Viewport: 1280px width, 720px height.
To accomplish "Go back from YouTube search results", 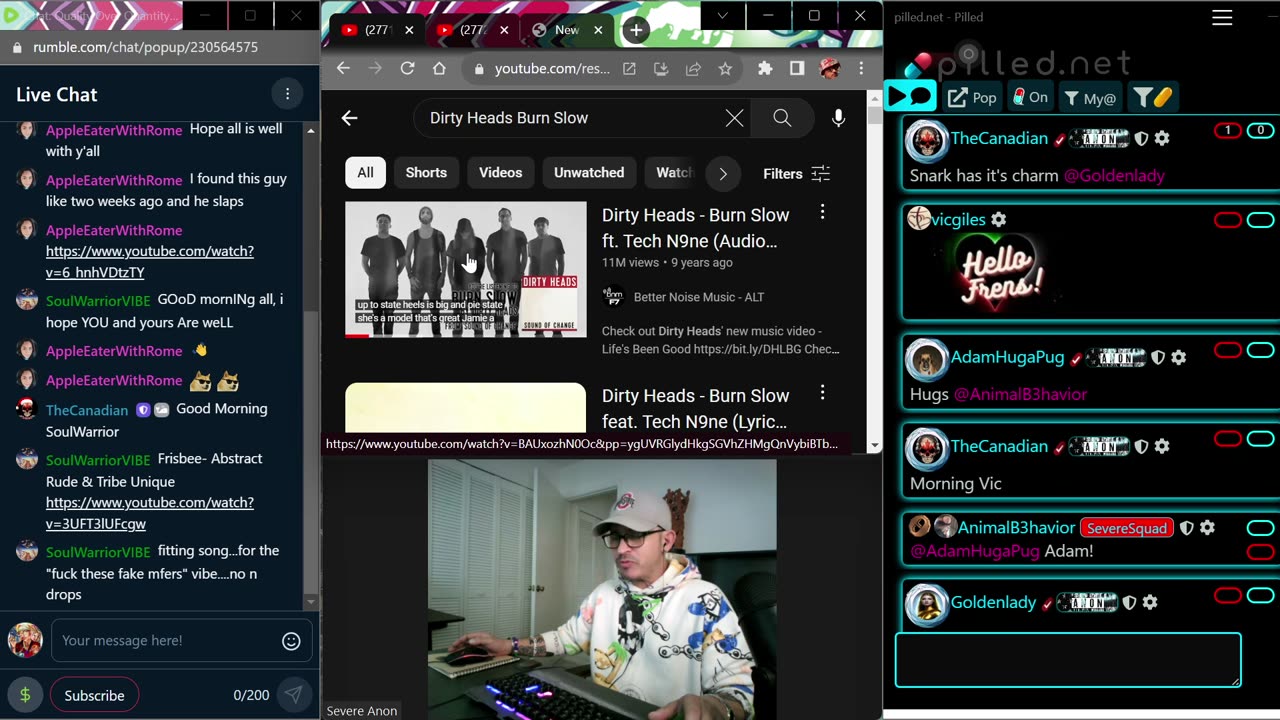I will [x=349, y=118].
